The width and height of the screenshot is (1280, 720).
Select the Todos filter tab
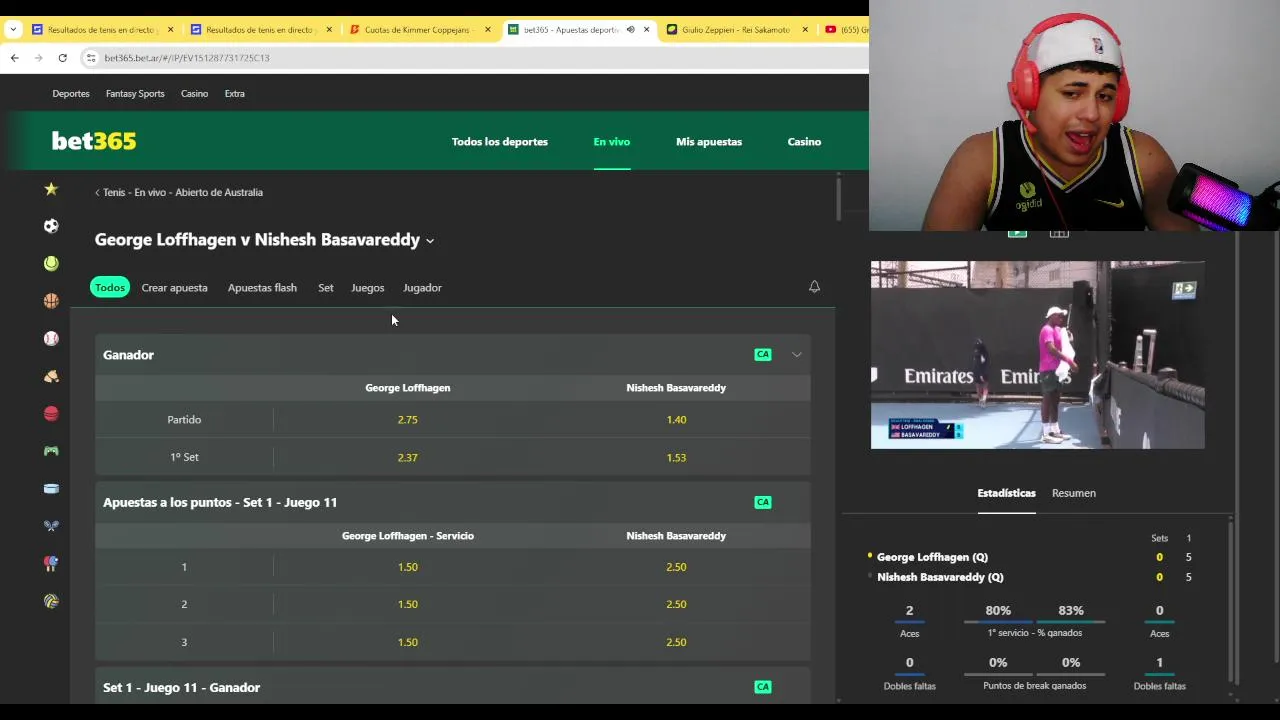pyautogui.click(x=110, y=287)
